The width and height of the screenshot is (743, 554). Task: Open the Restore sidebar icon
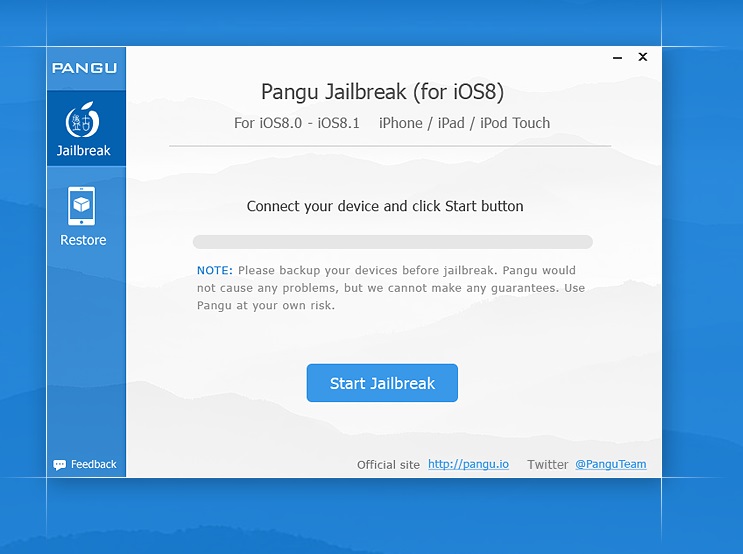point(82,206)
